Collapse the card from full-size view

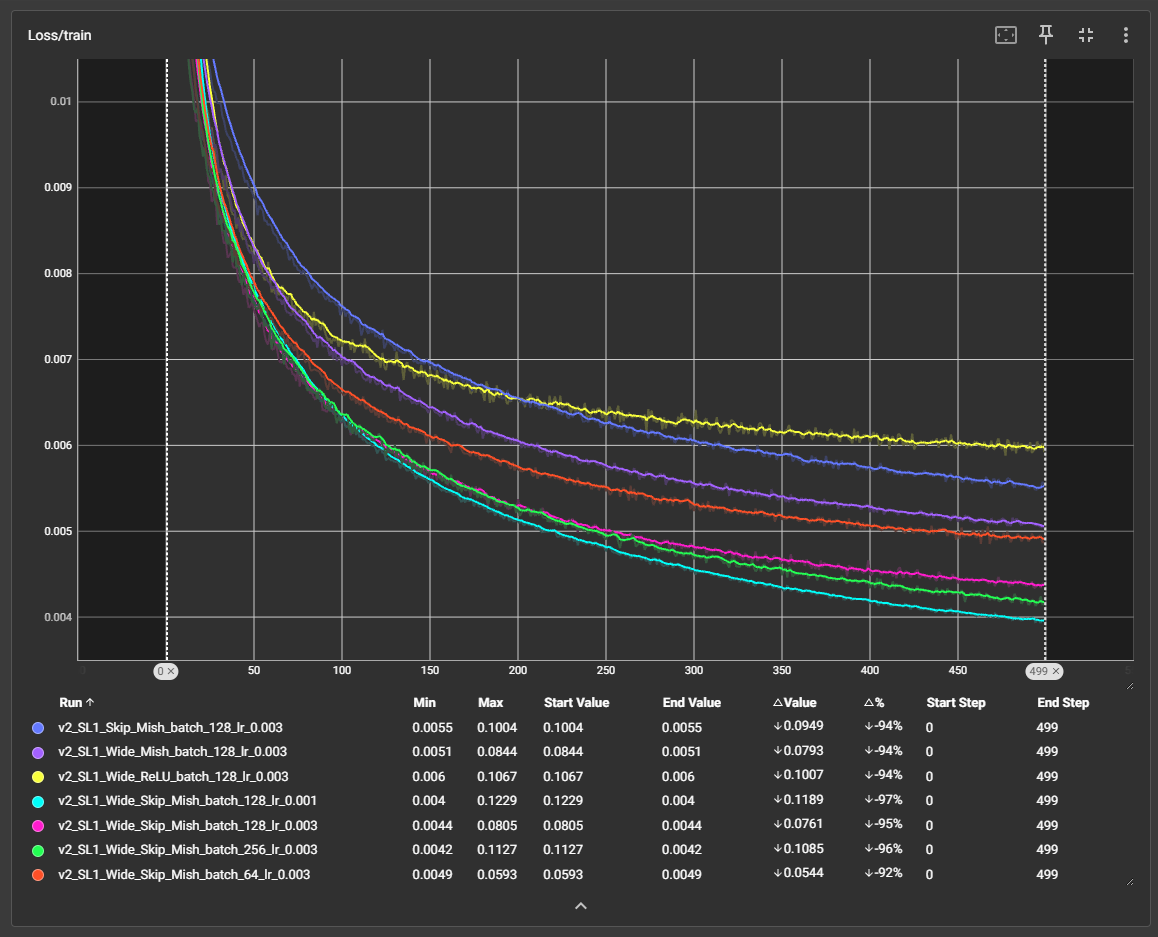[1086, 35]
